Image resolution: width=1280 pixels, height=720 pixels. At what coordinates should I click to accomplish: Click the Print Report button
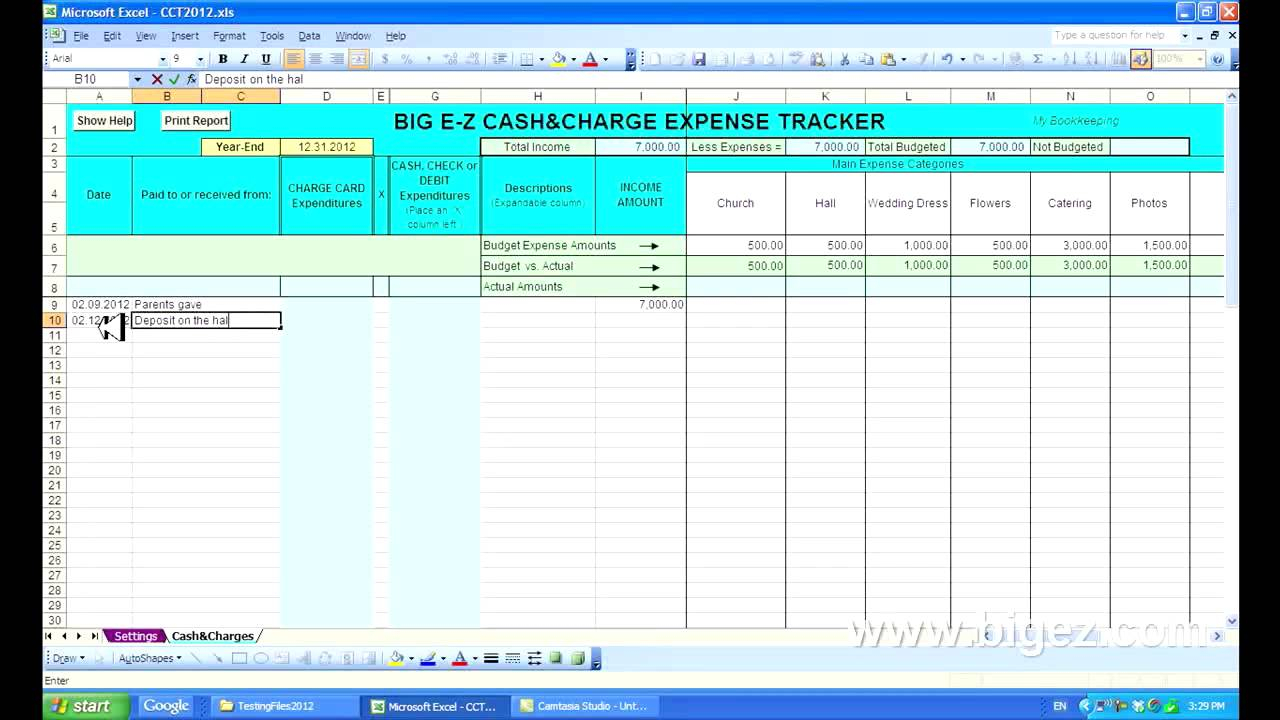click(x=195, y=120)
